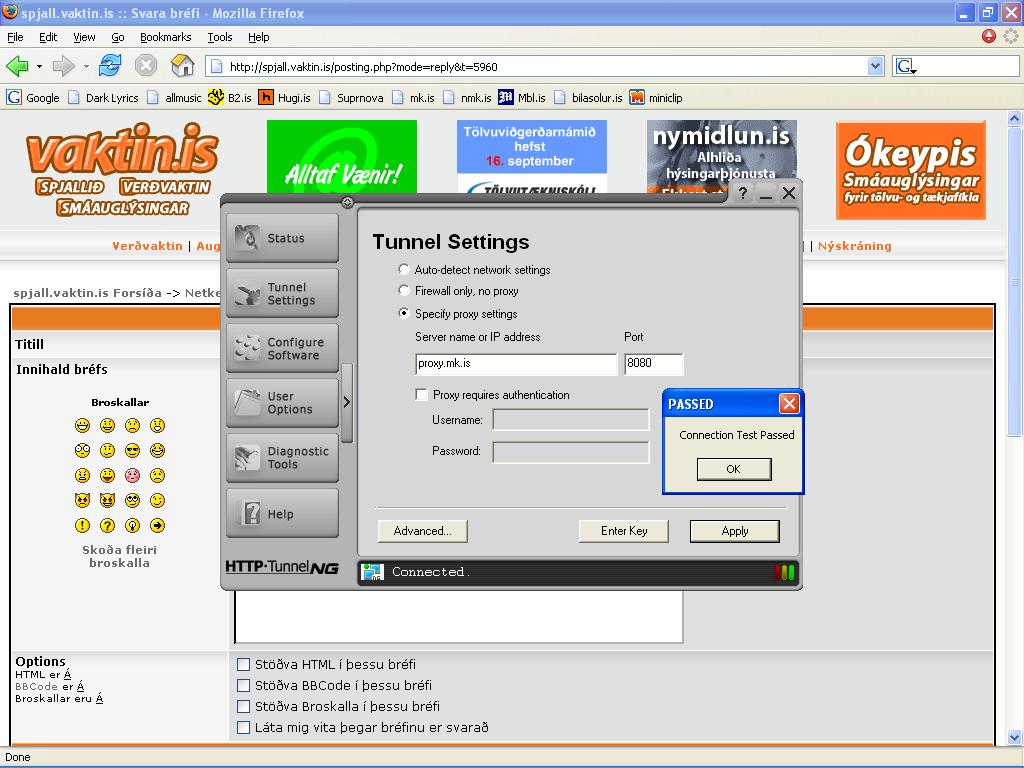This screenshot has height=768, width=1024.
Task: Click the Back arrow navigation icon
Action: pyautogui.click(x=17, y=66)
